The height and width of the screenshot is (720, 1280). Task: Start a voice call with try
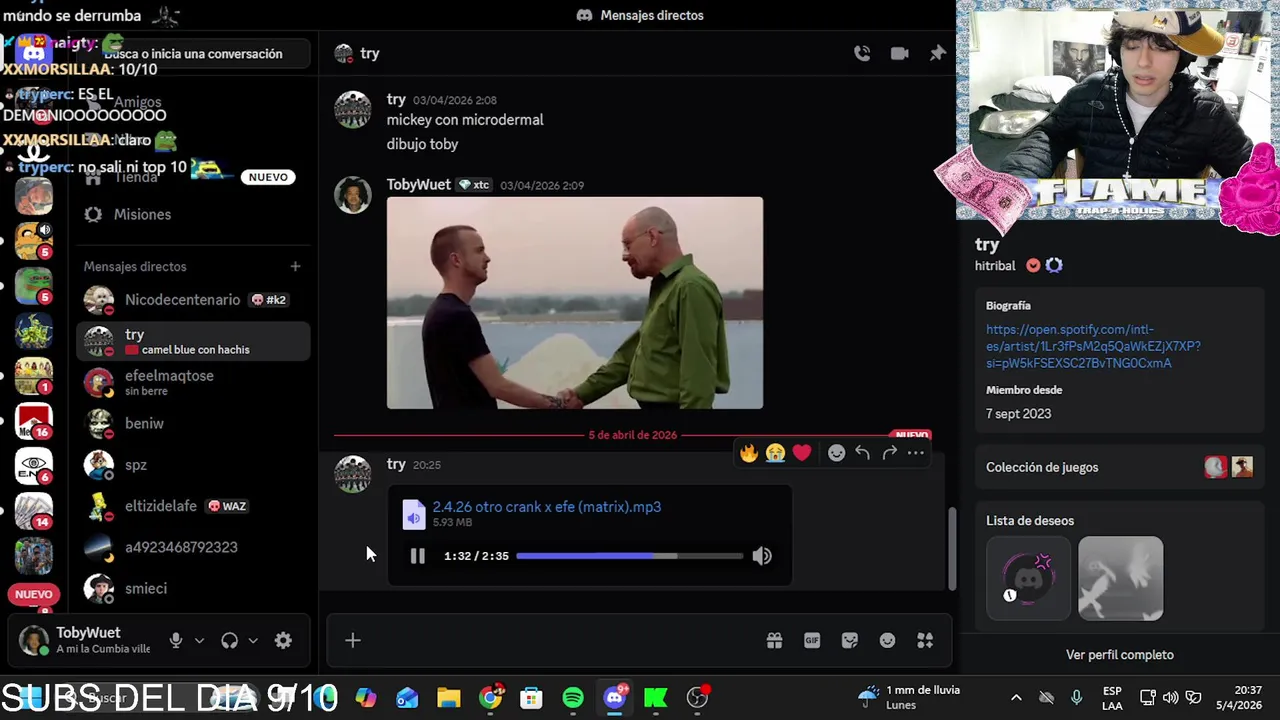tap(862, 54)
